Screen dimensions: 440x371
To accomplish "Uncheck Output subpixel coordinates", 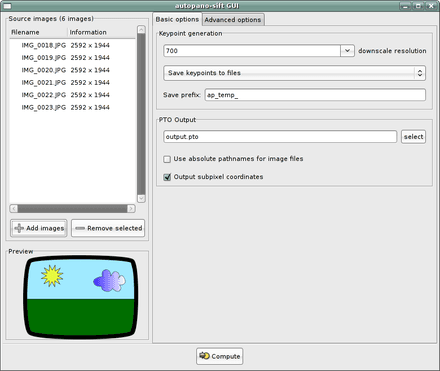I will tap(167, 177).
